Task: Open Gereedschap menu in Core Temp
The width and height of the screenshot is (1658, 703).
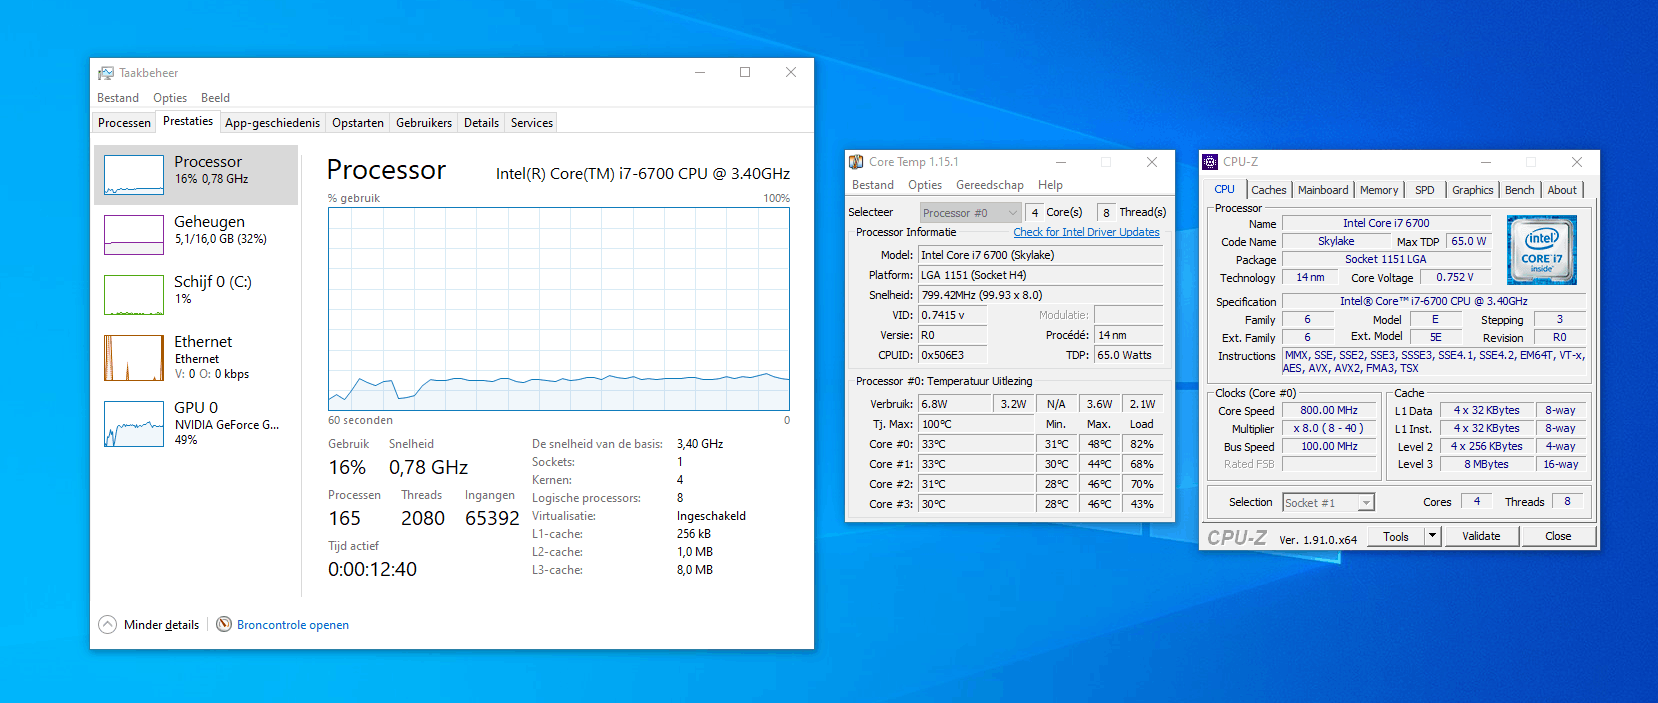Action: (x=990, y=185)
